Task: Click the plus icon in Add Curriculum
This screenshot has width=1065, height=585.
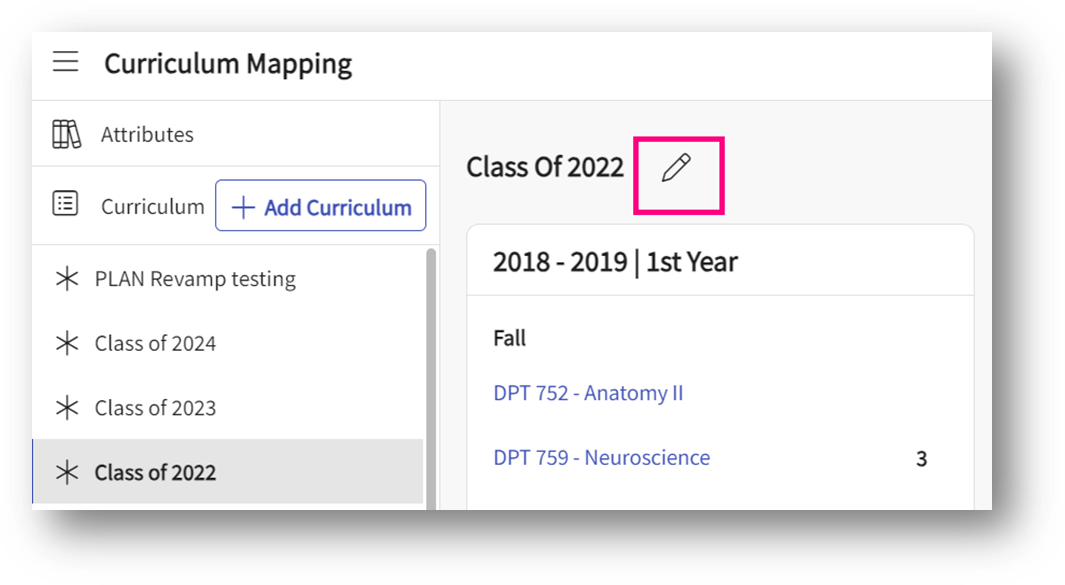Action: pos(243,207)
